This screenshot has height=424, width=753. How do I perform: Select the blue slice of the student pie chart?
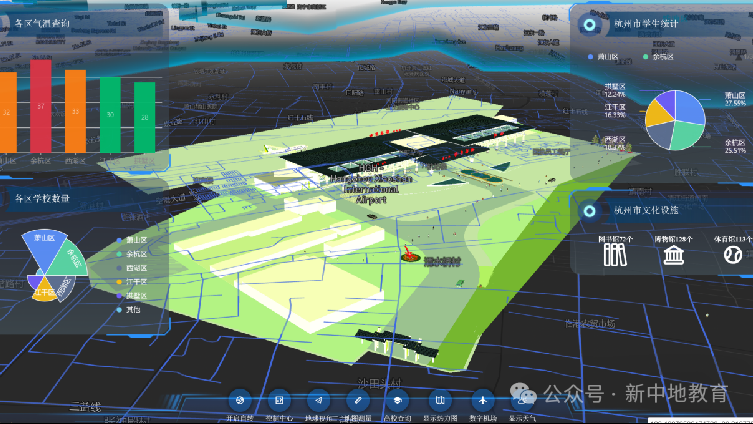689,108
